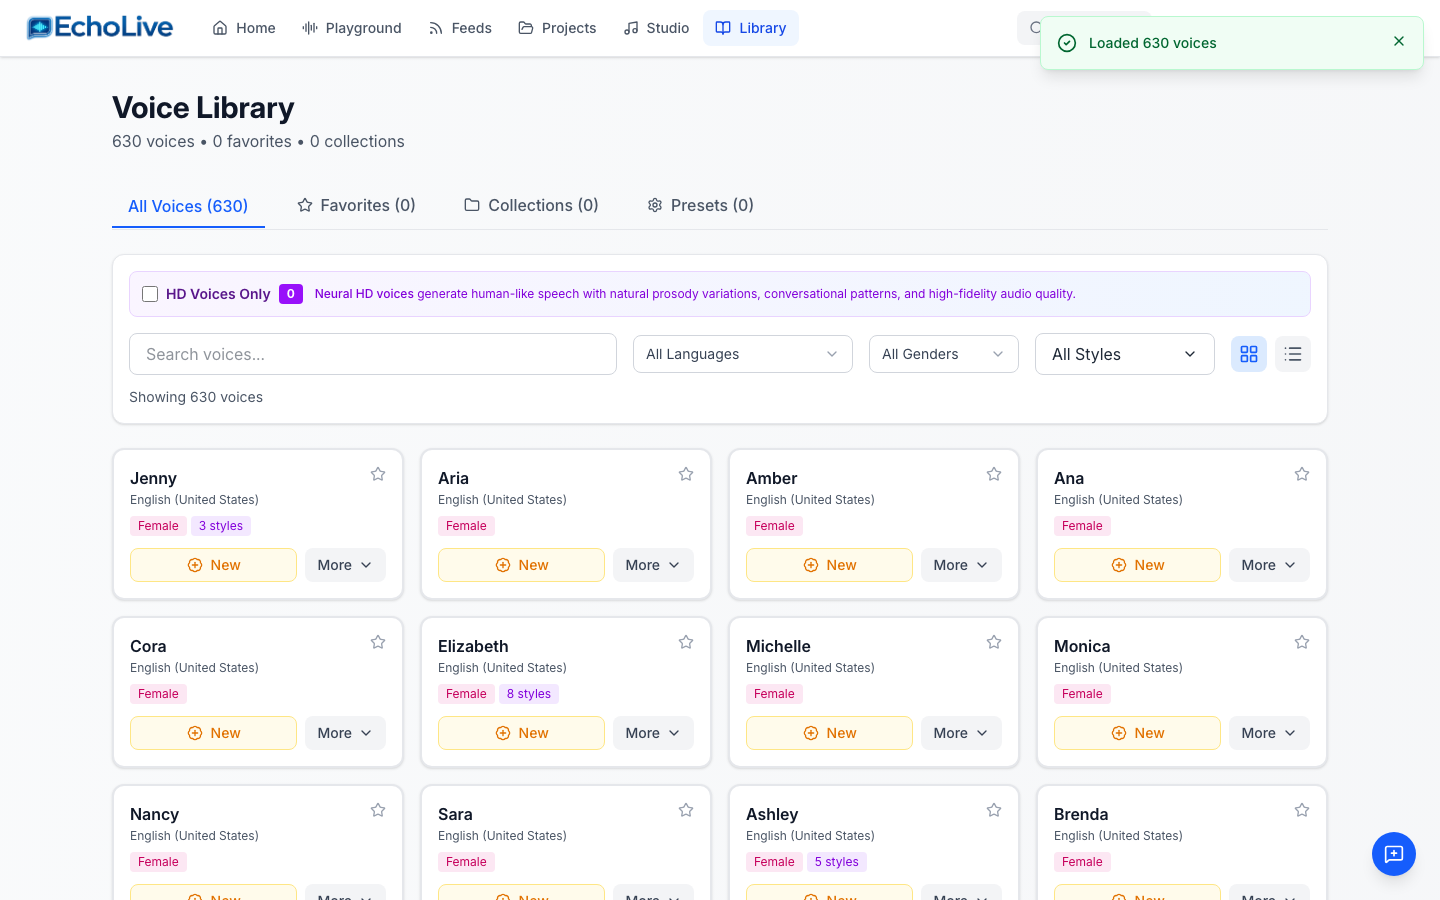Favorite the Jenny voice with the star
This screenshot has height=900, width=1440.
click(x=378, y=473)
